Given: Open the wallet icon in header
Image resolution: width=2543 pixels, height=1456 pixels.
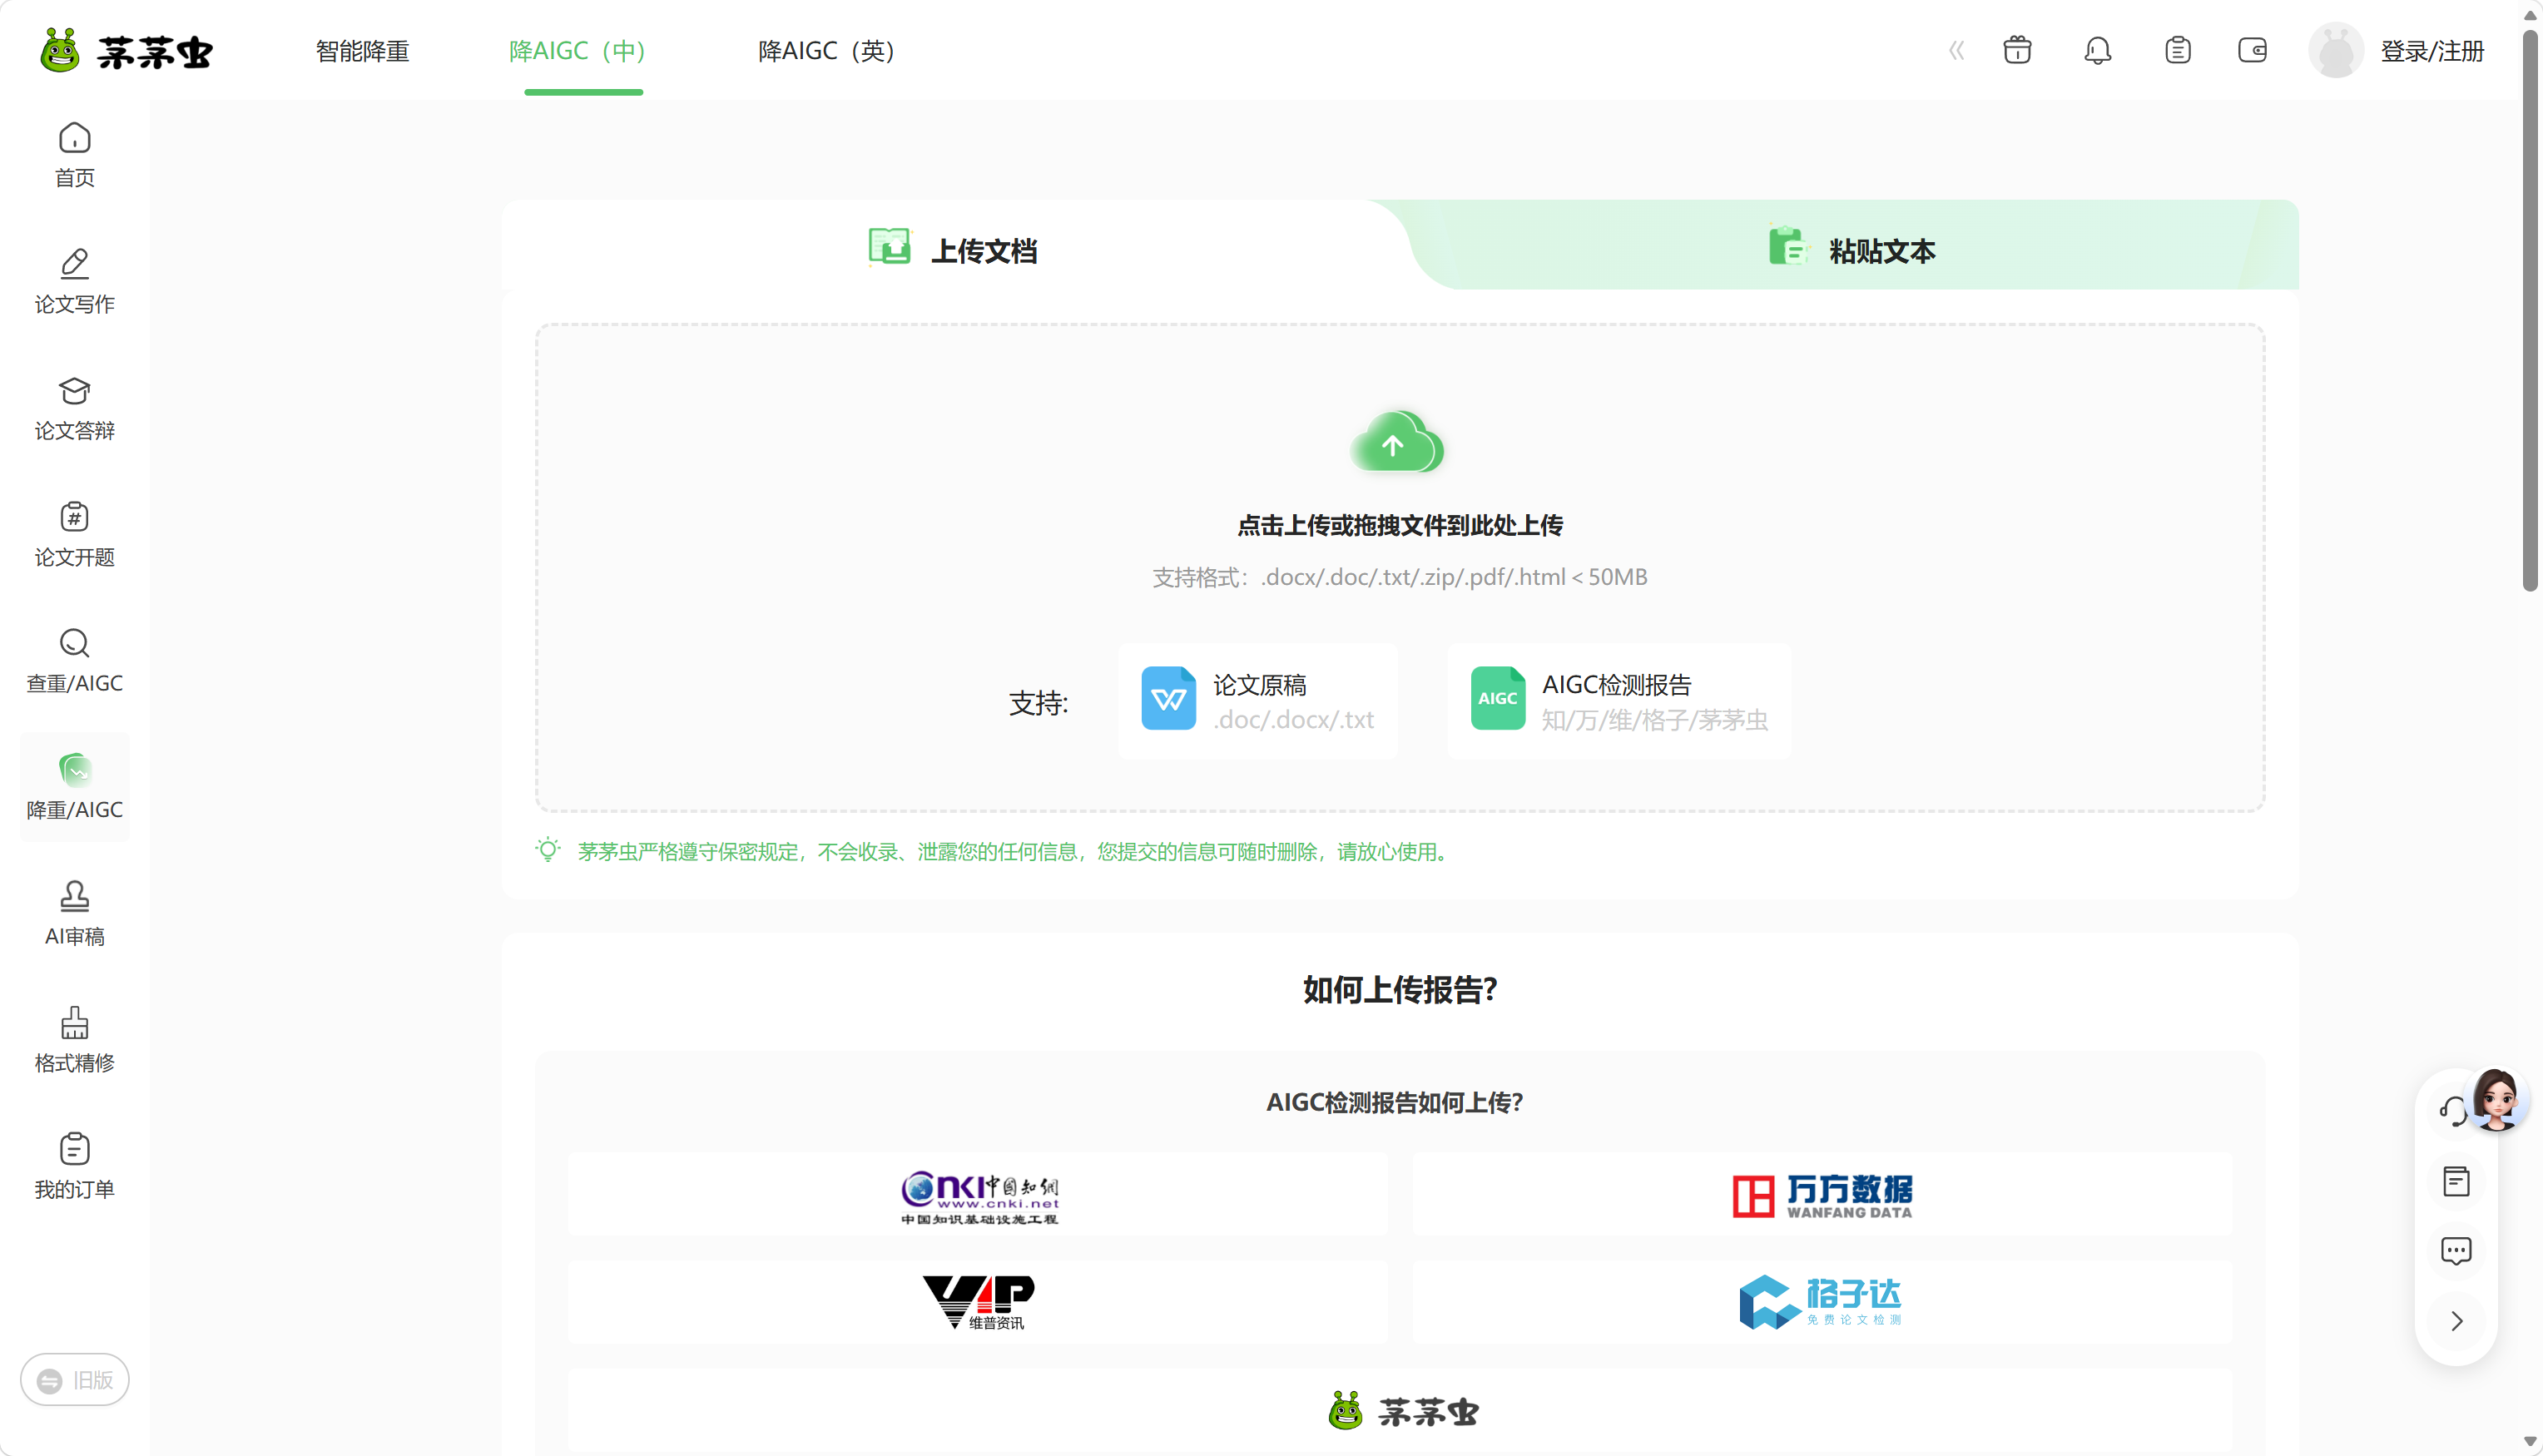Looking at the screenshot, I should coord(2252,50).
